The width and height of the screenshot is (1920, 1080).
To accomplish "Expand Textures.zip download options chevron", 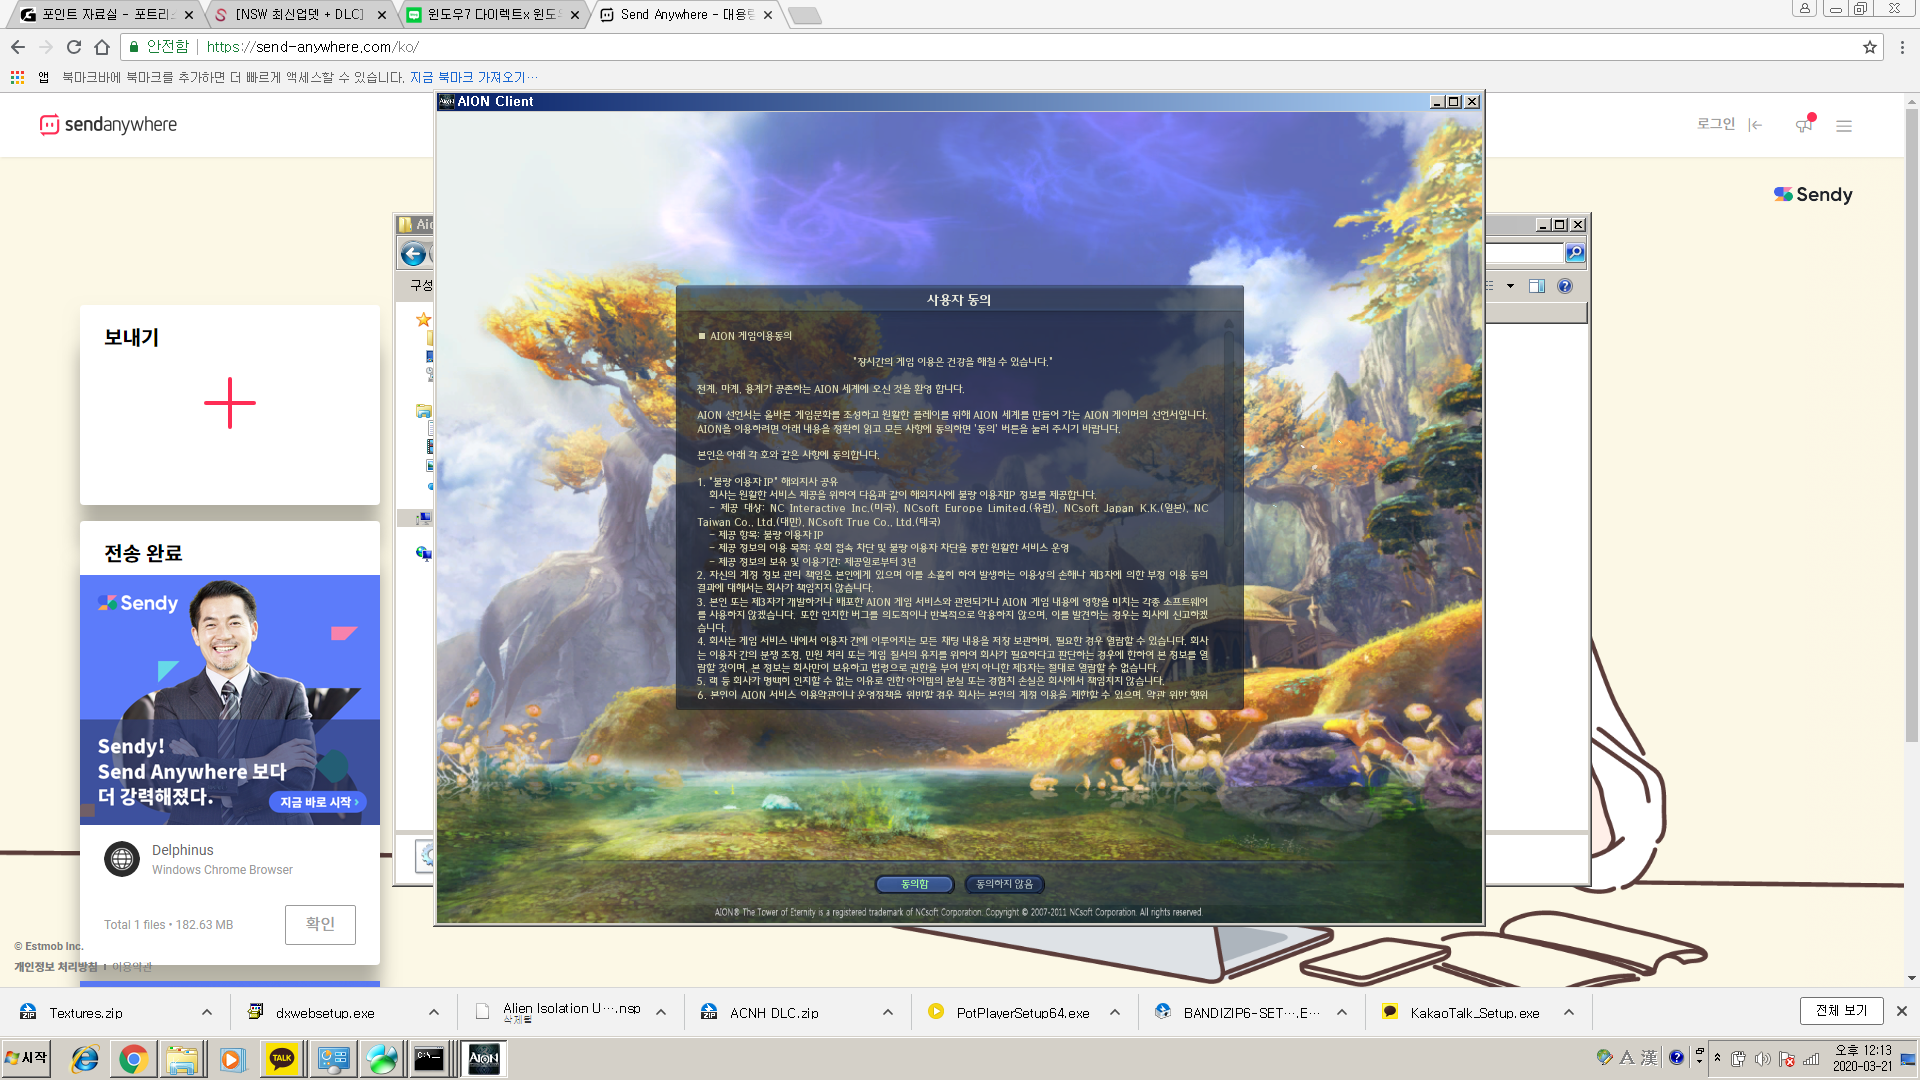I will click(x=207, y=1012).
